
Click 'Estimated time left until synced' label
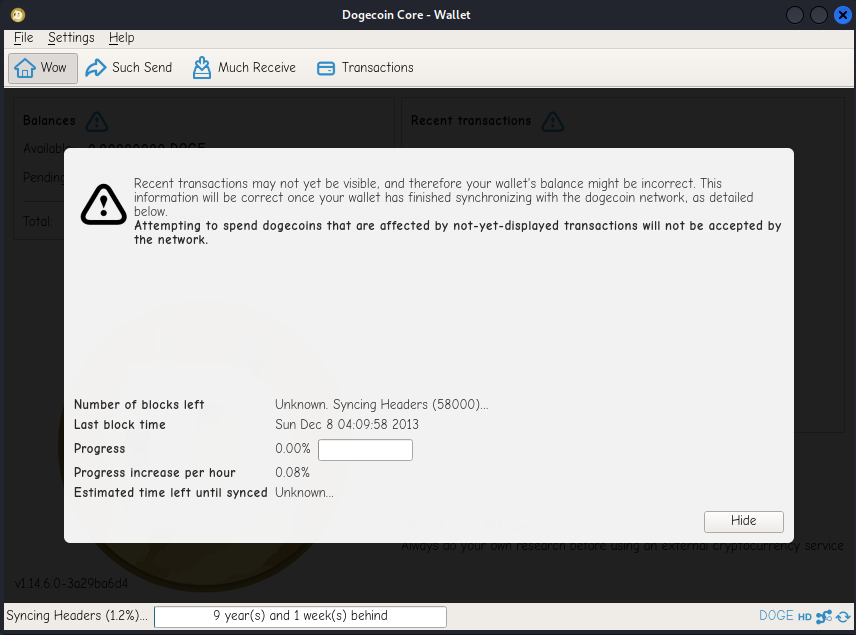coord(170,492)
